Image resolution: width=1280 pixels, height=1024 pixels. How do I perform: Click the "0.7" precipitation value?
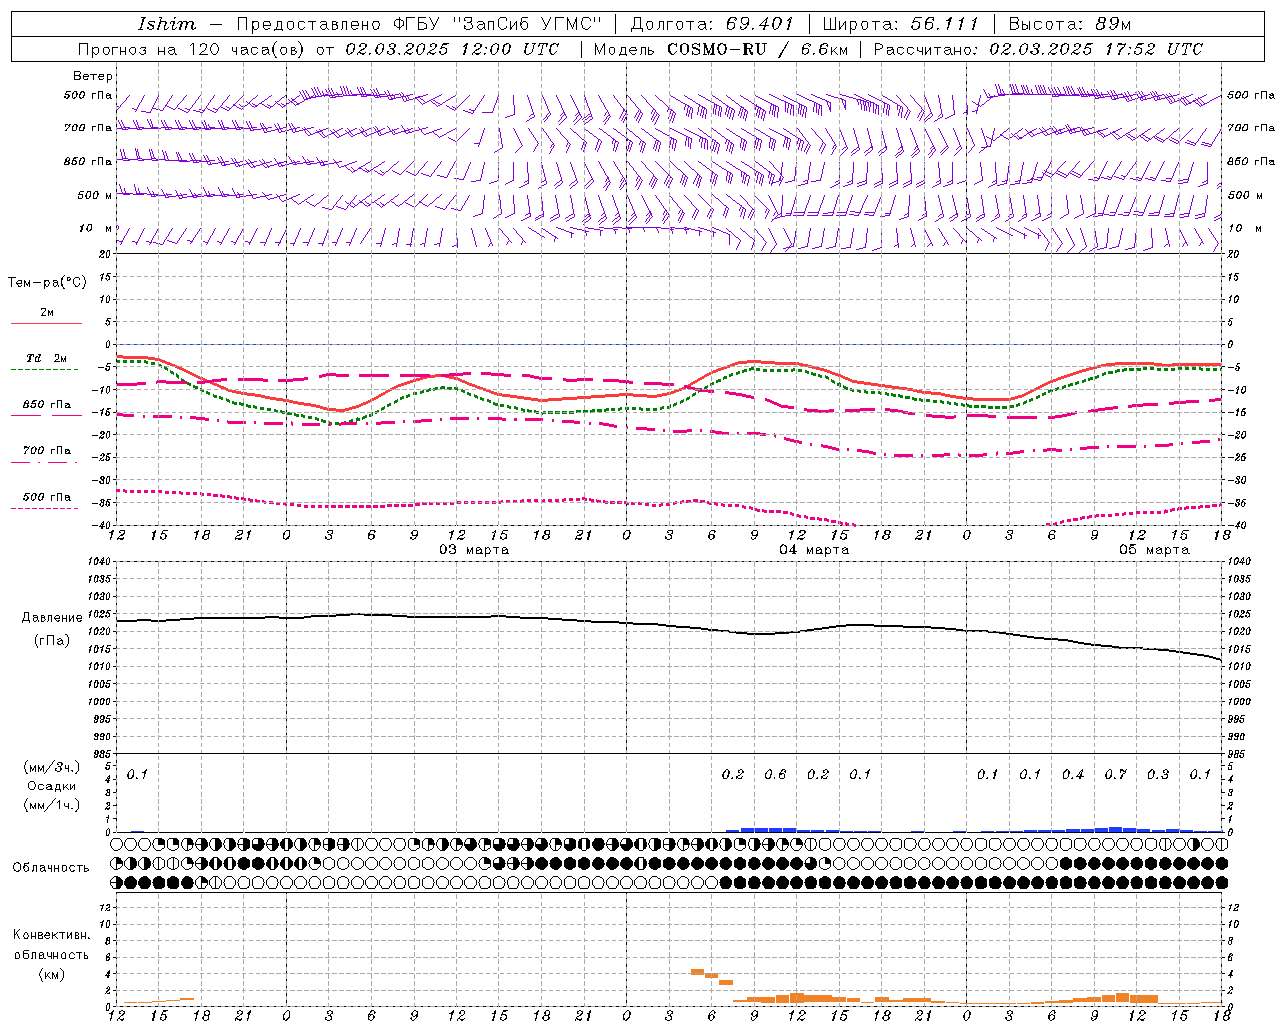[x=1115, y=774]
